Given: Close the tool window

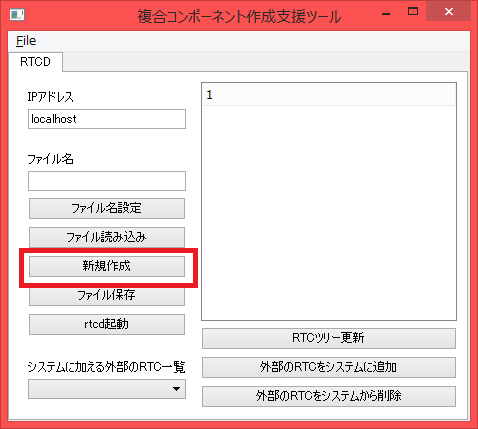Looking at the screenshot, I should [x=449, y=12].
